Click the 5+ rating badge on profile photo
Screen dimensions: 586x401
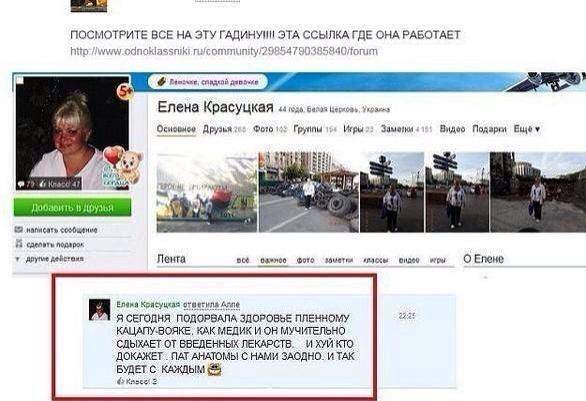click(x=125, y=92)
